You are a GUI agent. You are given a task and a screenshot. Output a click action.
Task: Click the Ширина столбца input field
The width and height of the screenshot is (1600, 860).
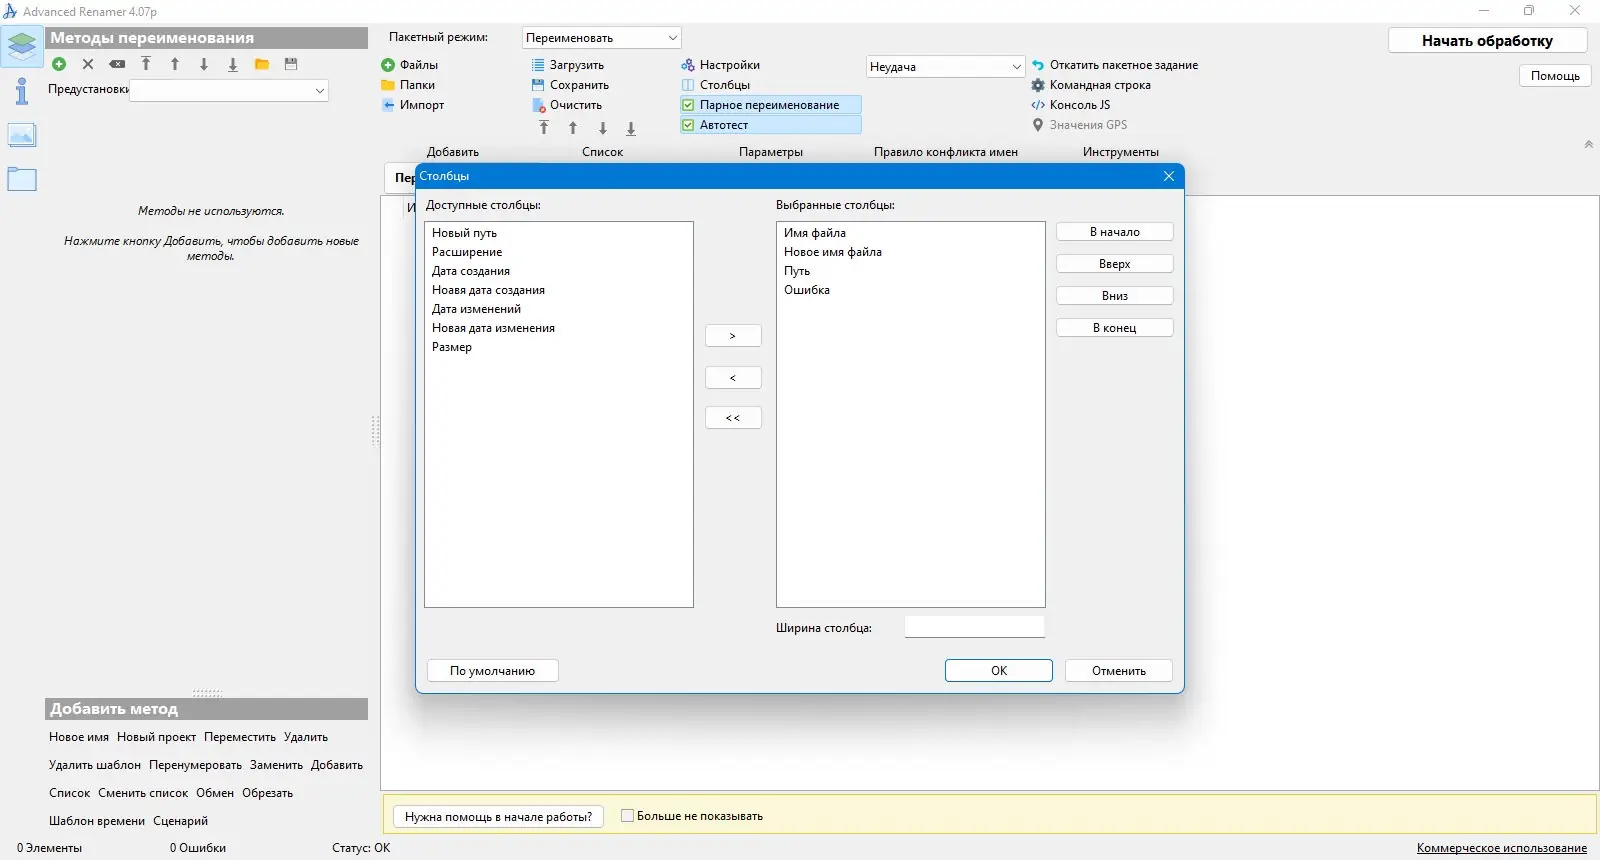(975, 627)
